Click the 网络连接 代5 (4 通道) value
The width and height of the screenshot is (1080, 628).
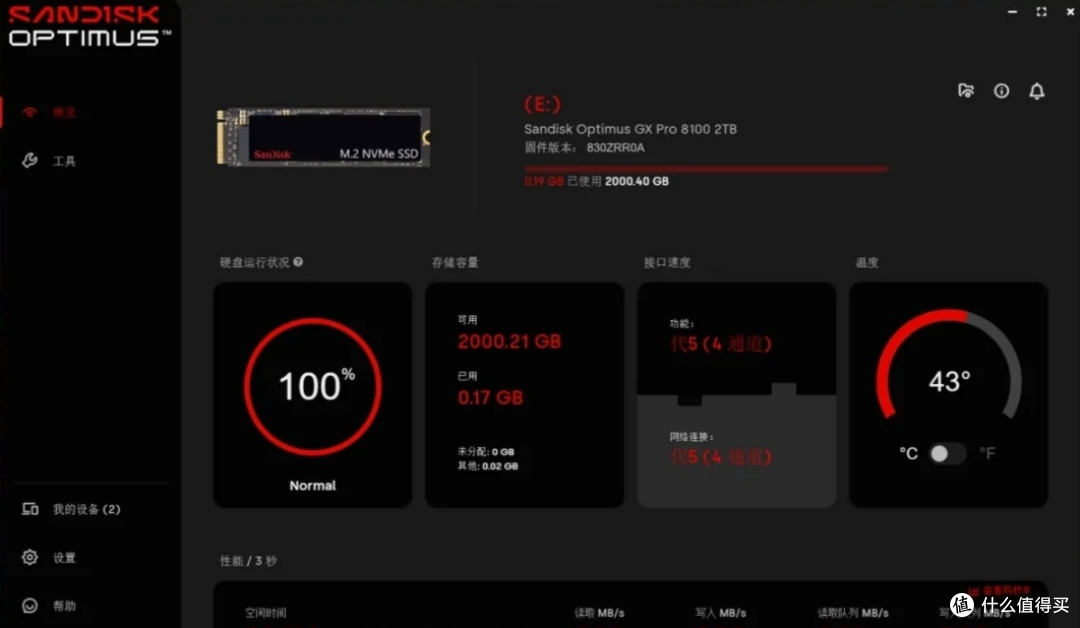pyautogui.click(x=720, y=457)
